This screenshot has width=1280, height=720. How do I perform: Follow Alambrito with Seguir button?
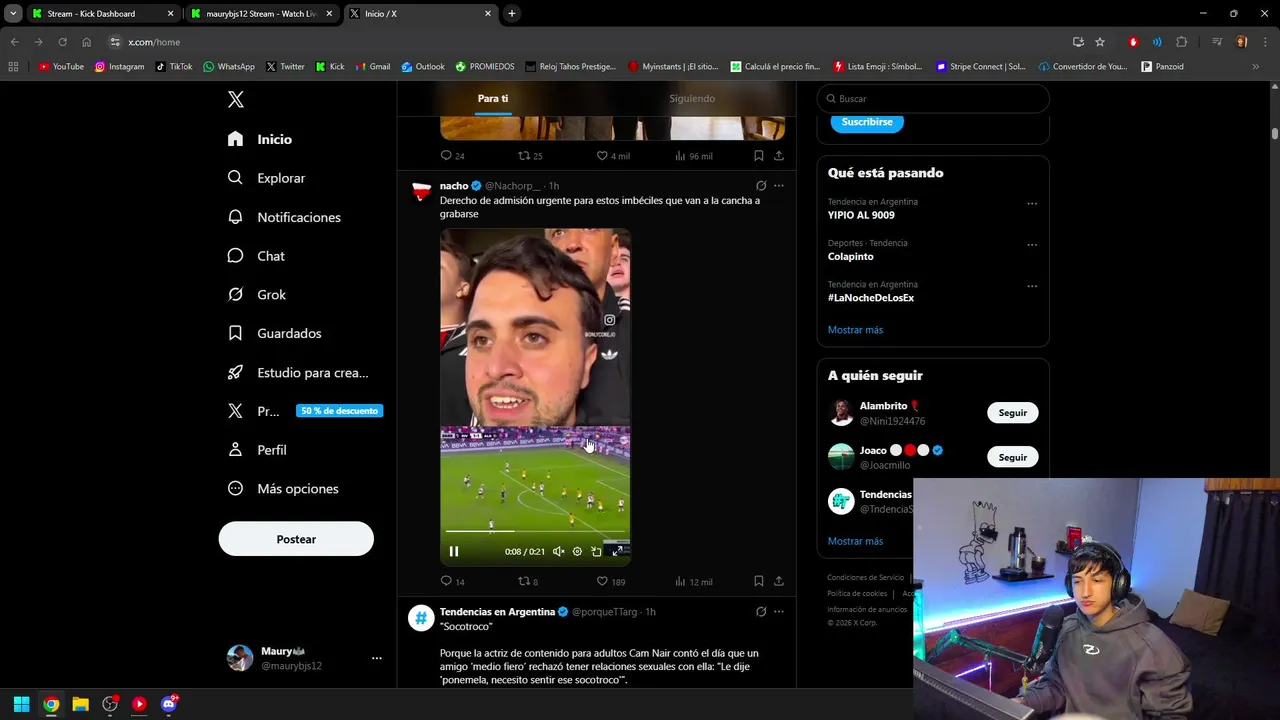pos(1012,413)
